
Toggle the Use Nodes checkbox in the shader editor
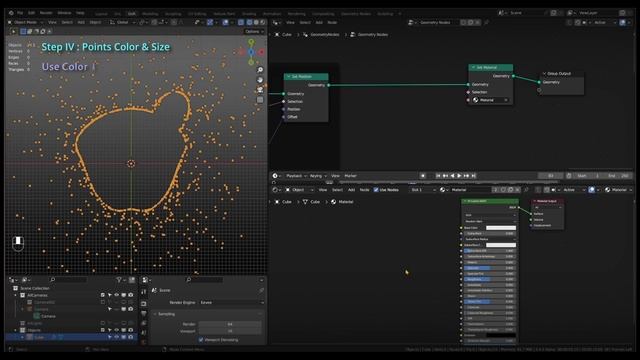[376, 190]
